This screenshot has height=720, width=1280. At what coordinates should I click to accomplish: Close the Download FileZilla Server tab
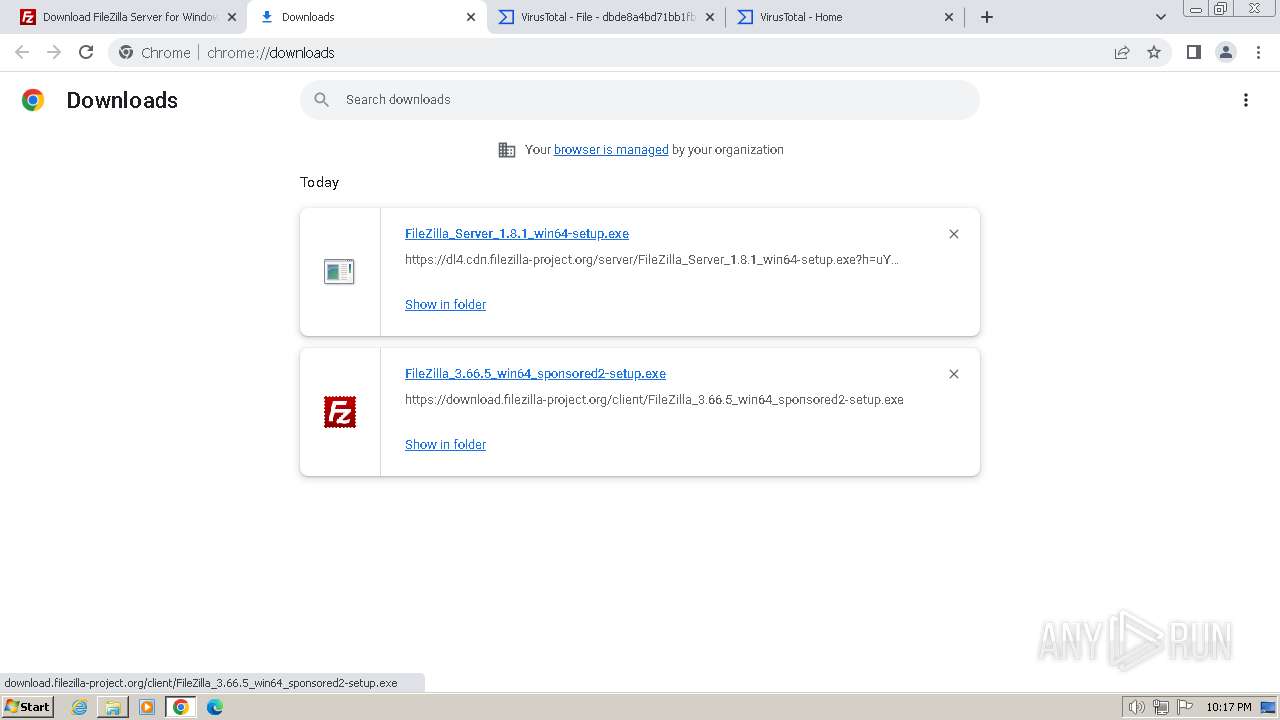(232, 17)
